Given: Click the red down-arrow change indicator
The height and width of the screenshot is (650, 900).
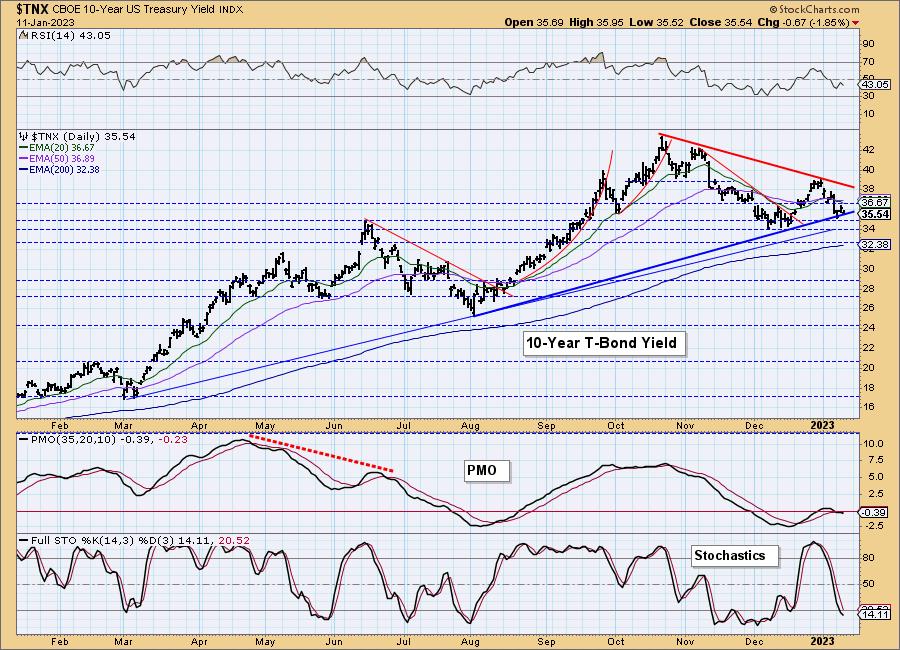Looking at the screenshot, I should click(x=856, y=23).
